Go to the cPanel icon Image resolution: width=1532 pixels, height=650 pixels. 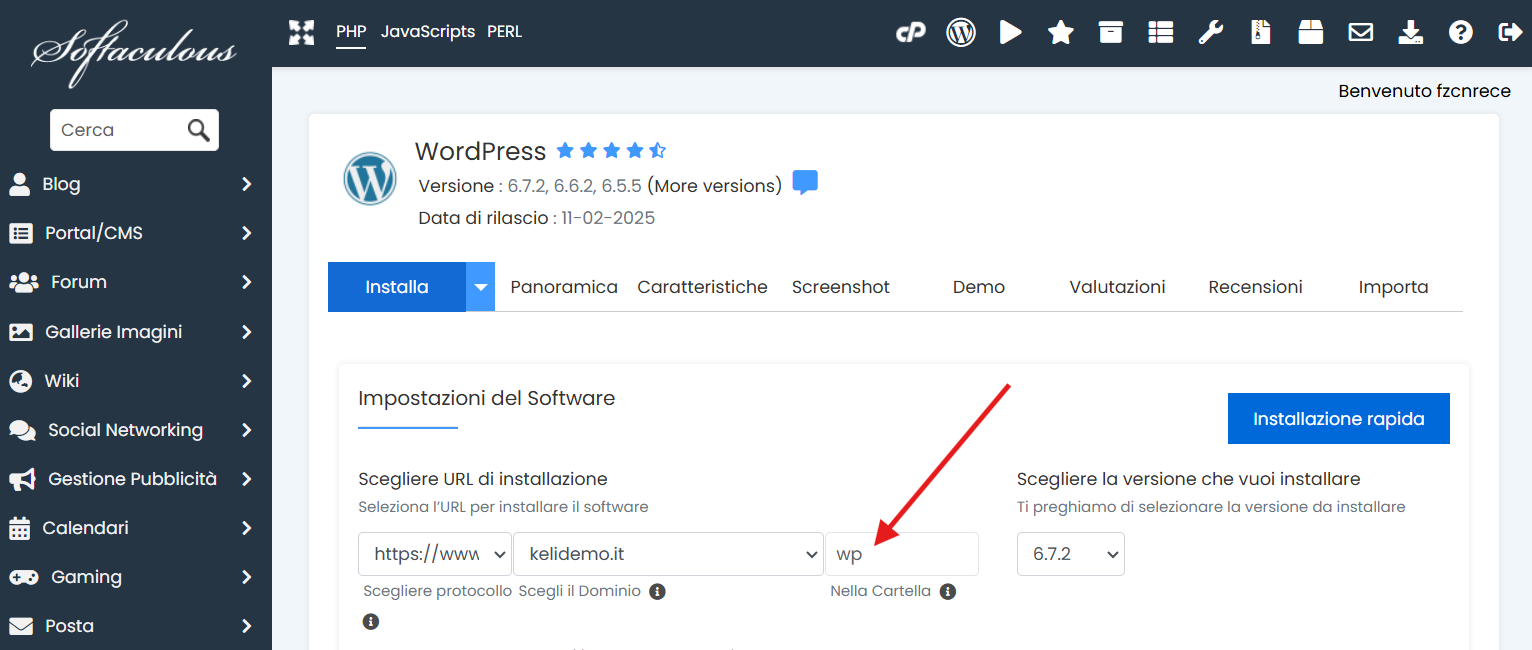[910, 33]
